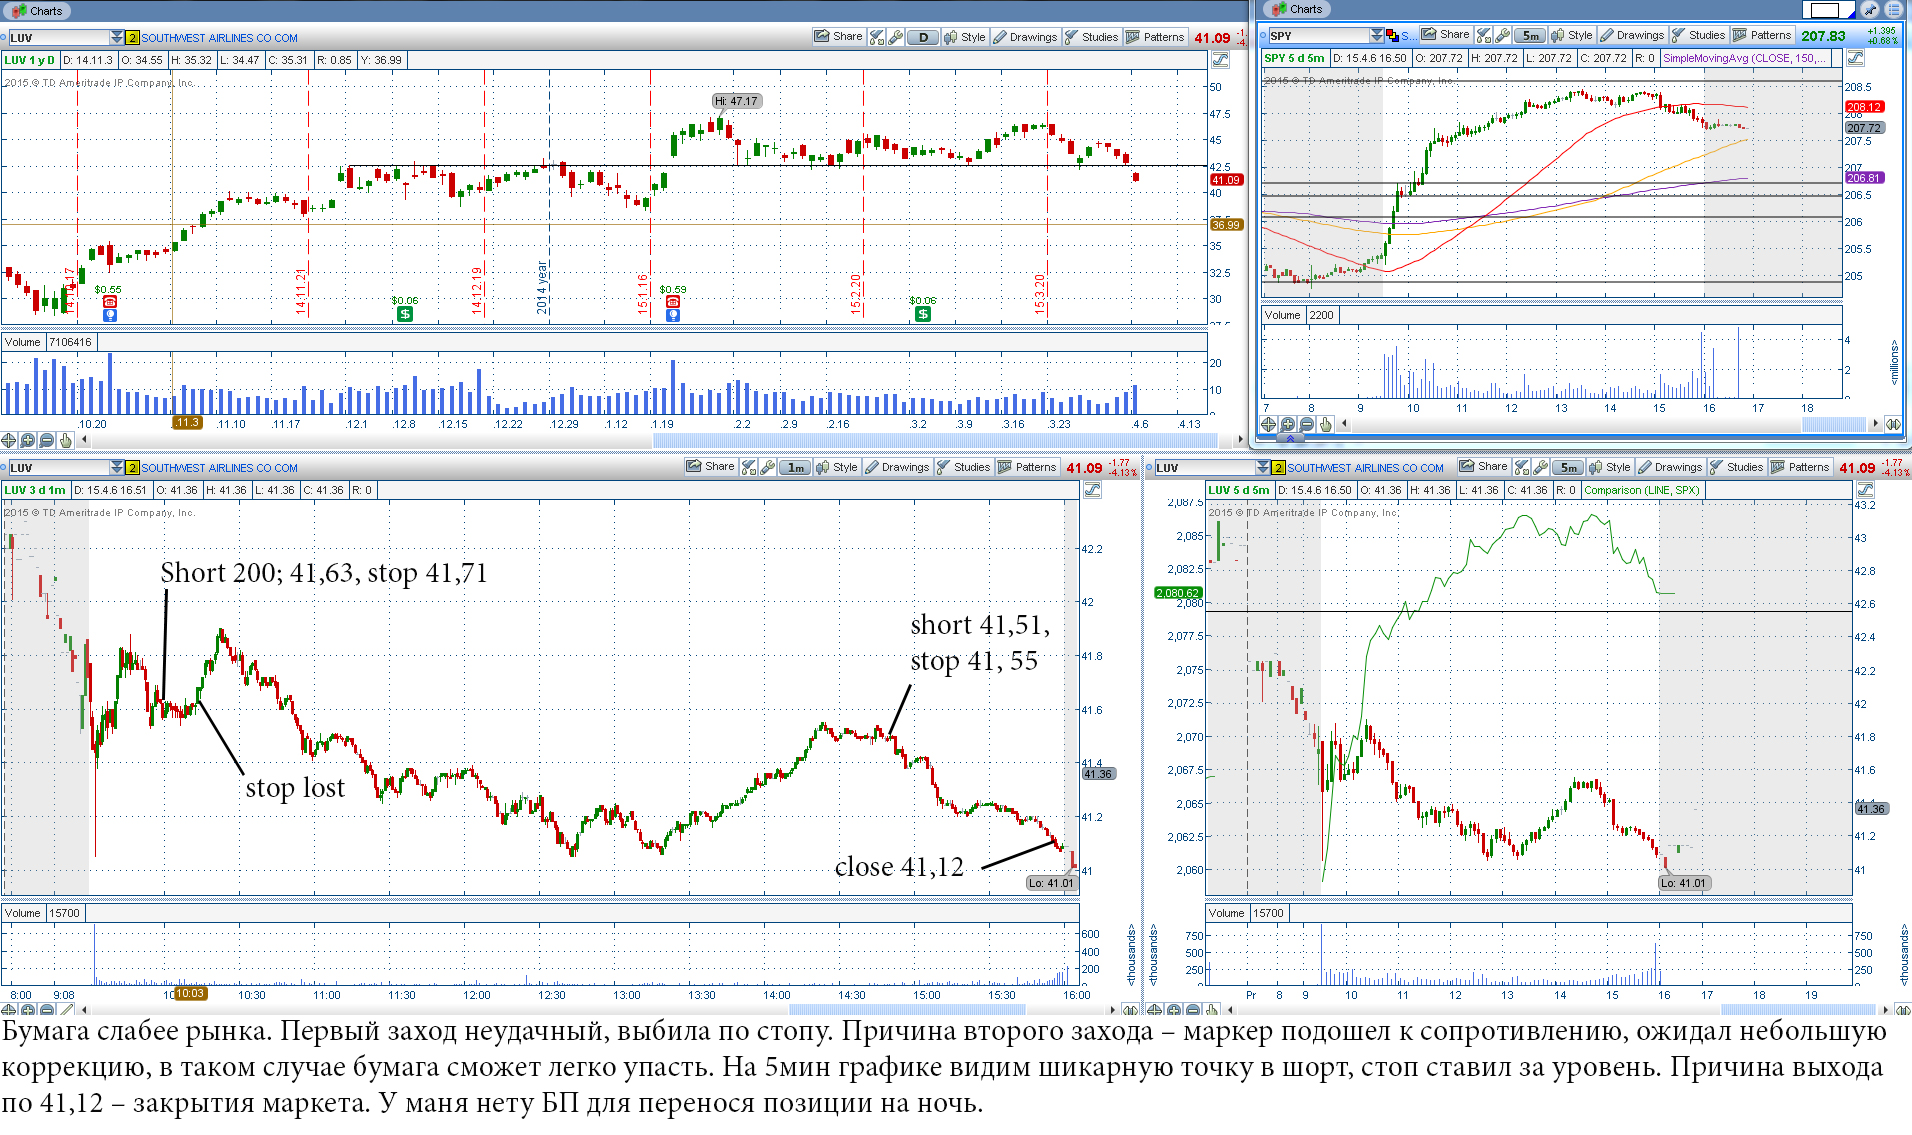This screenshot has height=1135, width=1912.
Task: Click Share in the LUV 1m chart toolbar
Action: [710, 467]
